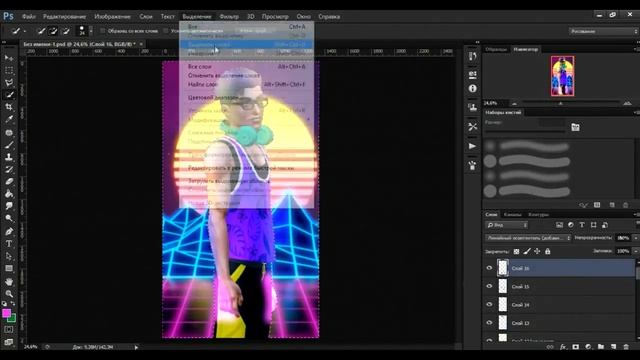The width and height of the screenshot is (640, 360).
Task: Open the opacity slider arrow
Action: [636, 238]
